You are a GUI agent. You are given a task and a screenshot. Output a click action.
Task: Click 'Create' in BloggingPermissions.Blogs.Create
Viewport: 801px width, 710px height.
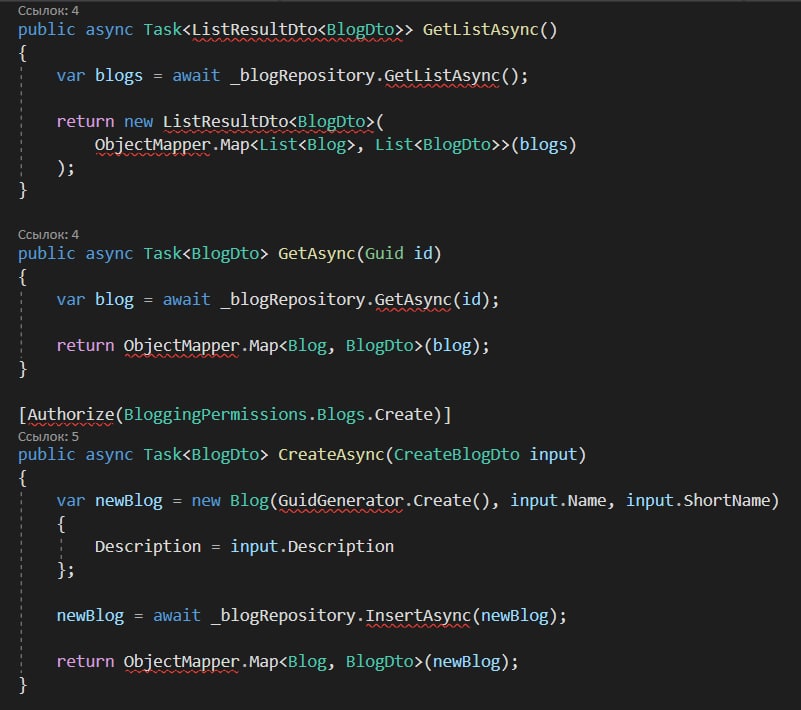point(404,414)
